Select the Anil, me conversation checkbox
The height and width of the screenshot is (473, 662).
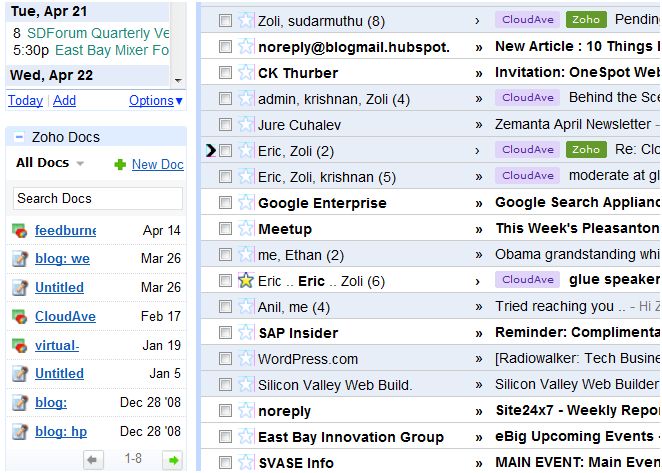point(225,307)
